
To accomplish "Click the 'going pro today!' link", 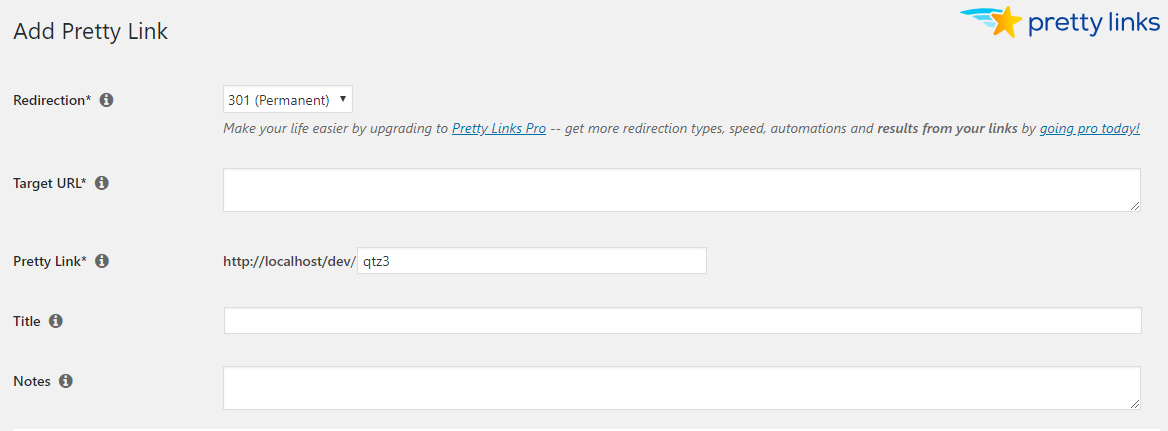I will coord(1089,129).
